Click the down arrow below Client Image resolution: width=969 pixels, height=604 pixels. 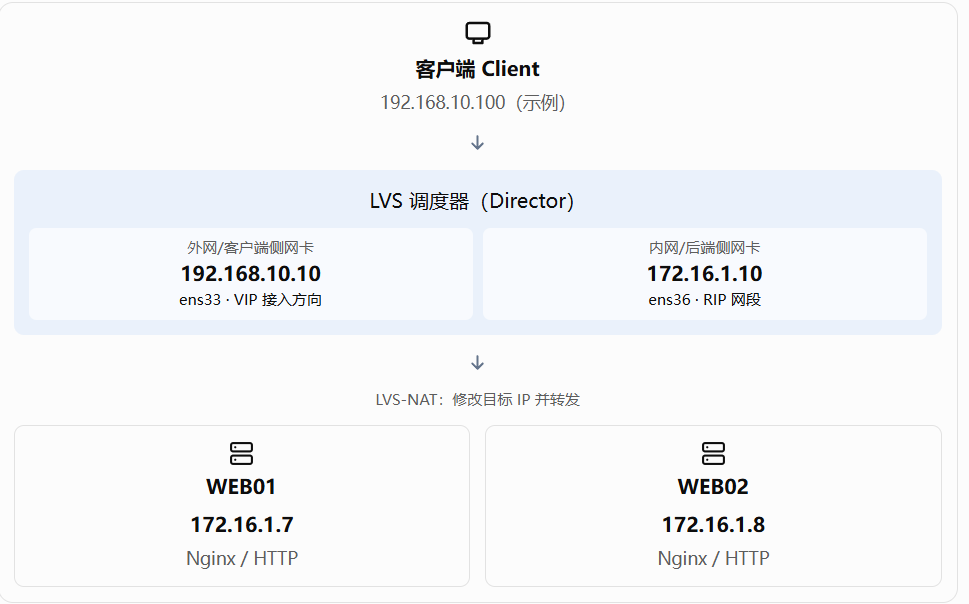coord(478,143)
